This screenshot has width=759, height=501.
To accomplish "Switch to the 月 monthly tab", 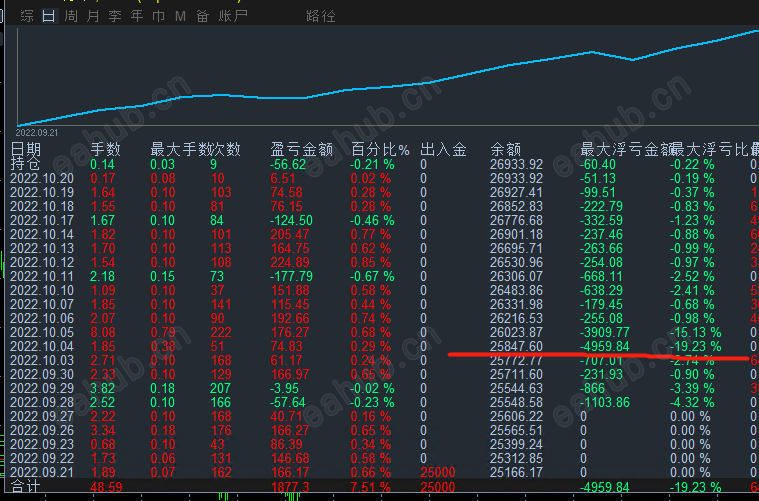I will (x=93, y=16).
